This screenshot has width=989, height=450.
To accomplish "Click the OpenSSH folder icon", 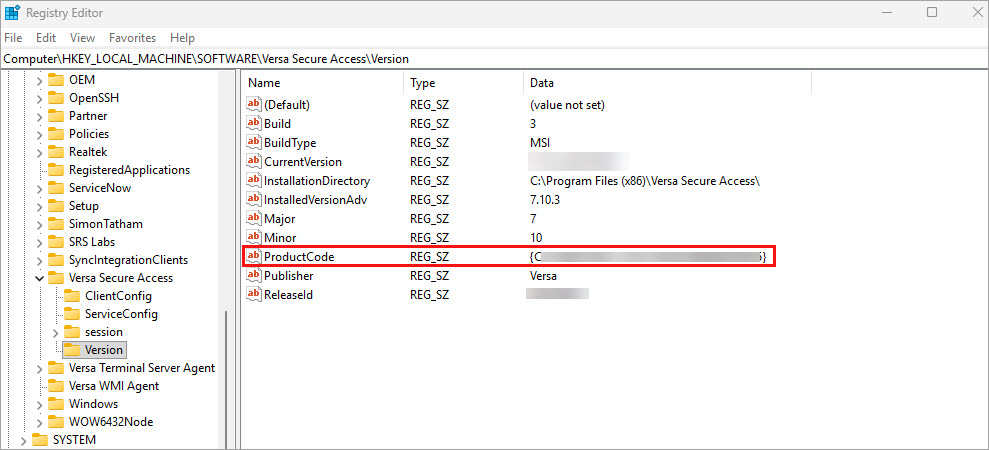I will point(57,98).
